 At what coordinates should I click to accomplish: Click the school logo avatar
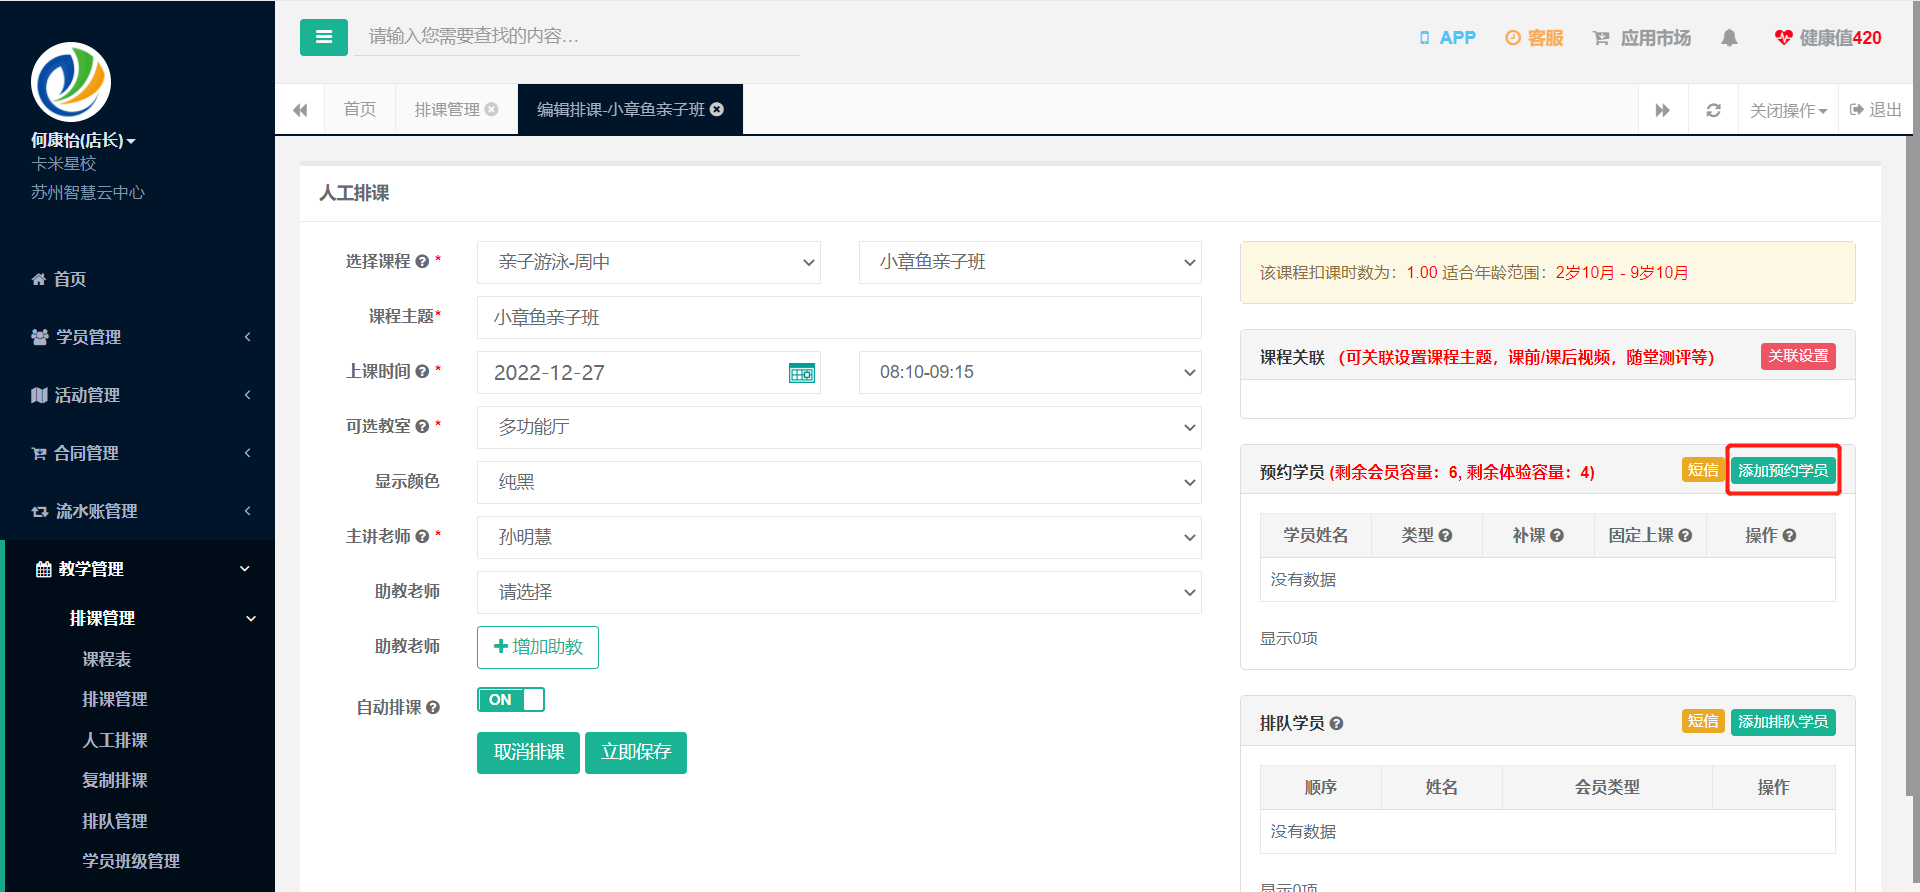tap(71, 82)
